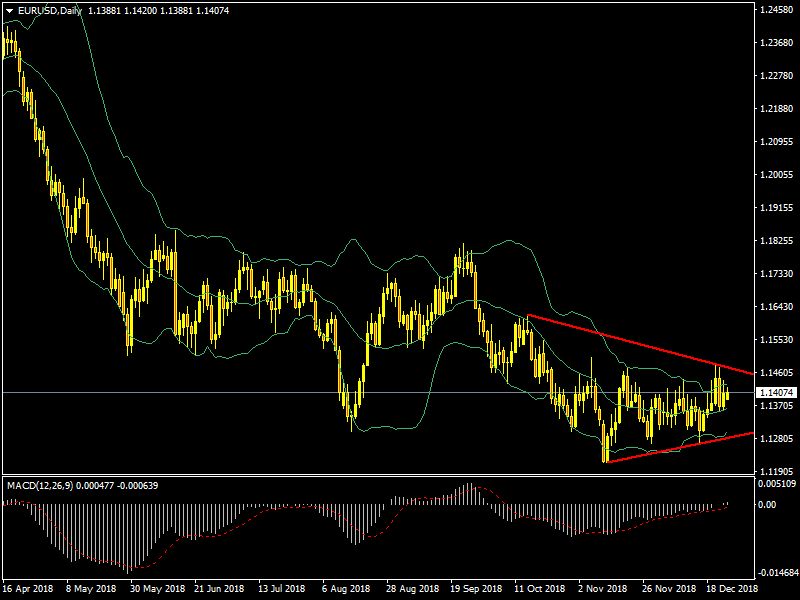Image resolution: width=800 pixels, height=600 pixels.
Task: Click the 1.11905 price scale label
Action: 775,471
